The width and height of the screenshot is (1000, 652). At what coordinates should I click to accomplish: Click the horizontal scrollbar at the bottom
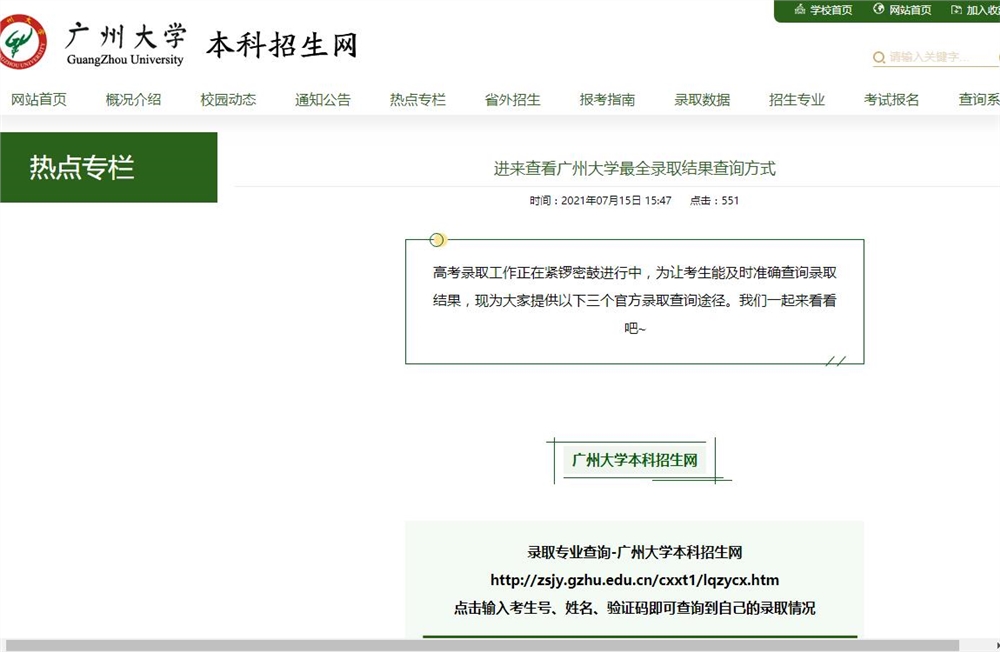click(482, 645)
